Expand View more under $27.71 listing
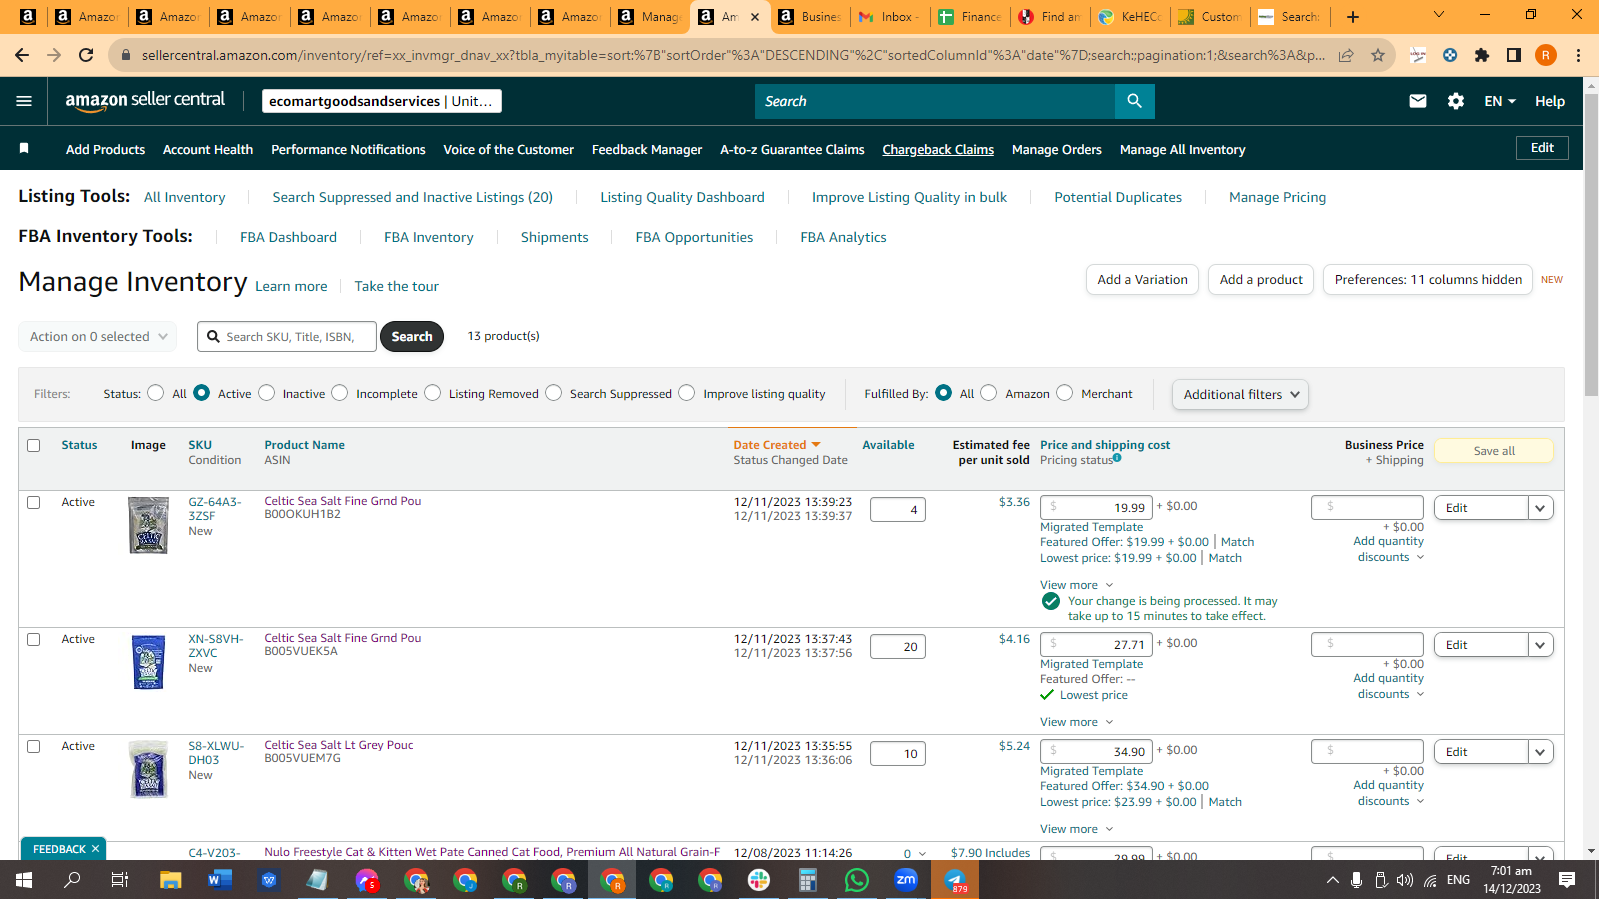The image size is (1599, 899). pyautogui.click(x=1076, y=722)
